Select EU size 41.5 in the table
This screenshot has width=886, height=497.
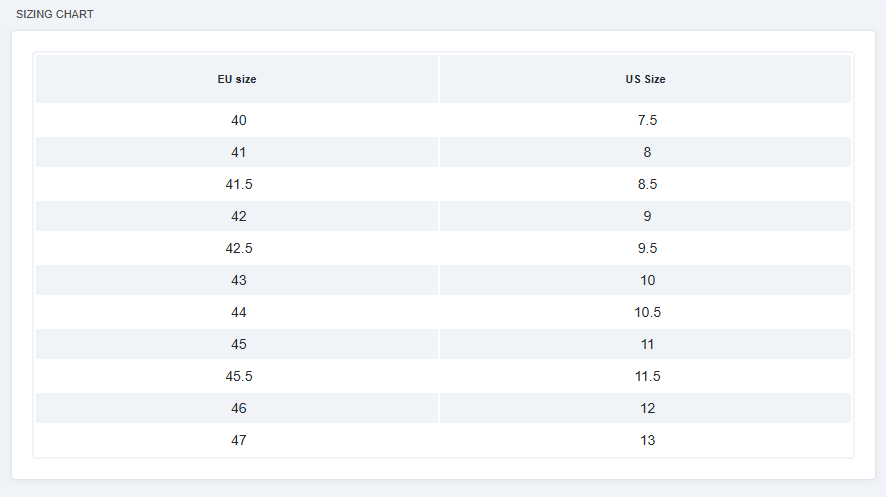click(x=238, y=184)
